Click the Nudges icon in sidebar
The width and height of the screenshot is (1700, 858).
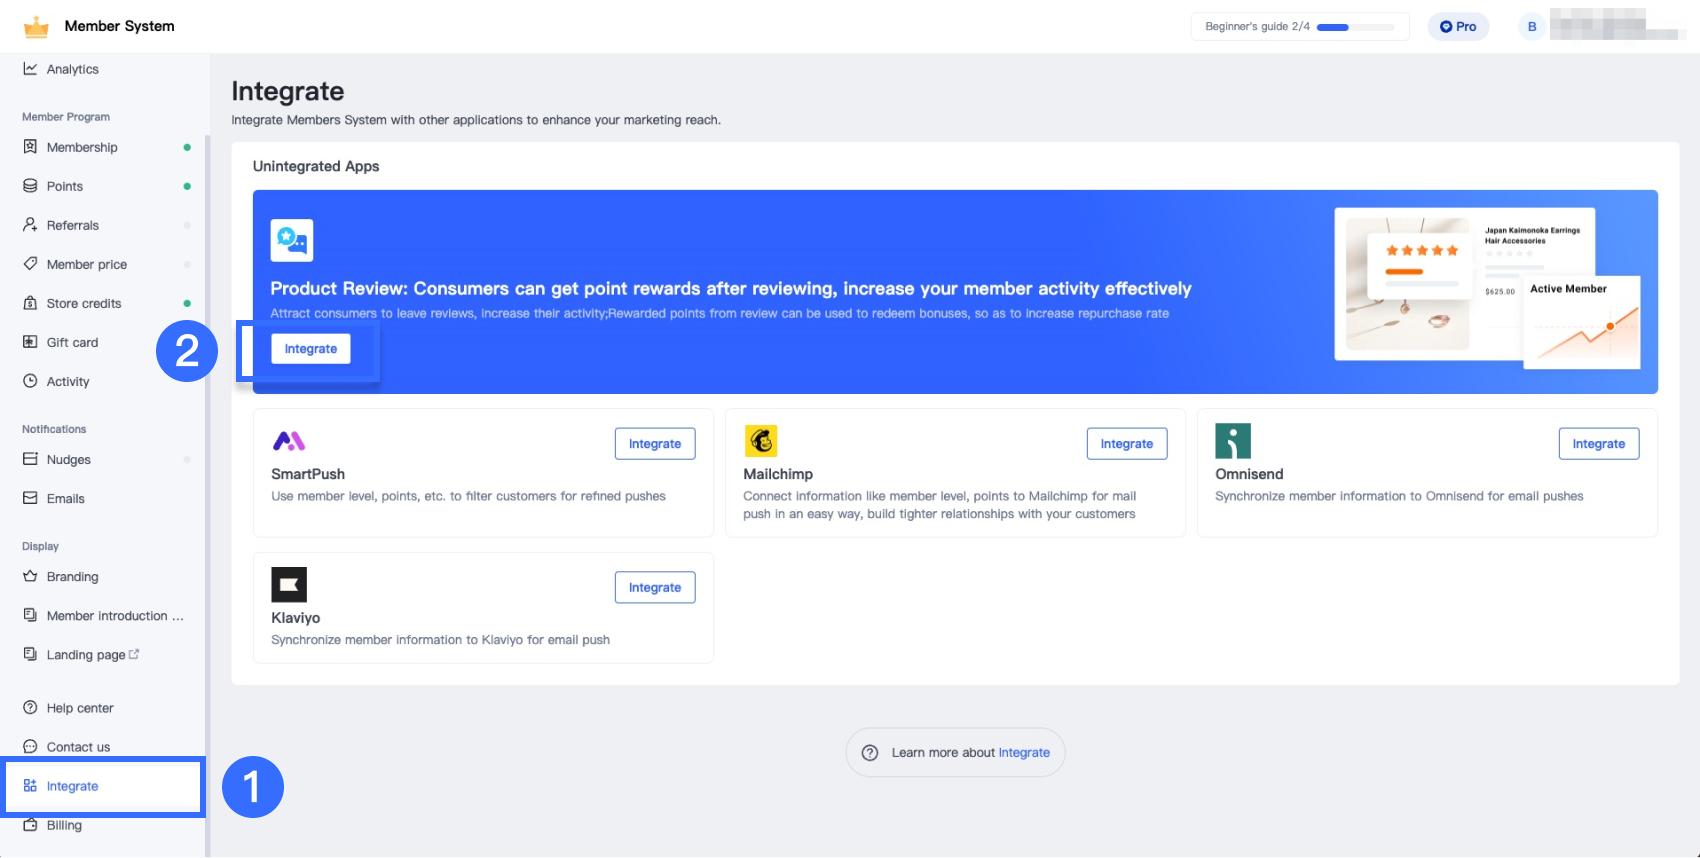pyautogui.click(x=30, y=459)
